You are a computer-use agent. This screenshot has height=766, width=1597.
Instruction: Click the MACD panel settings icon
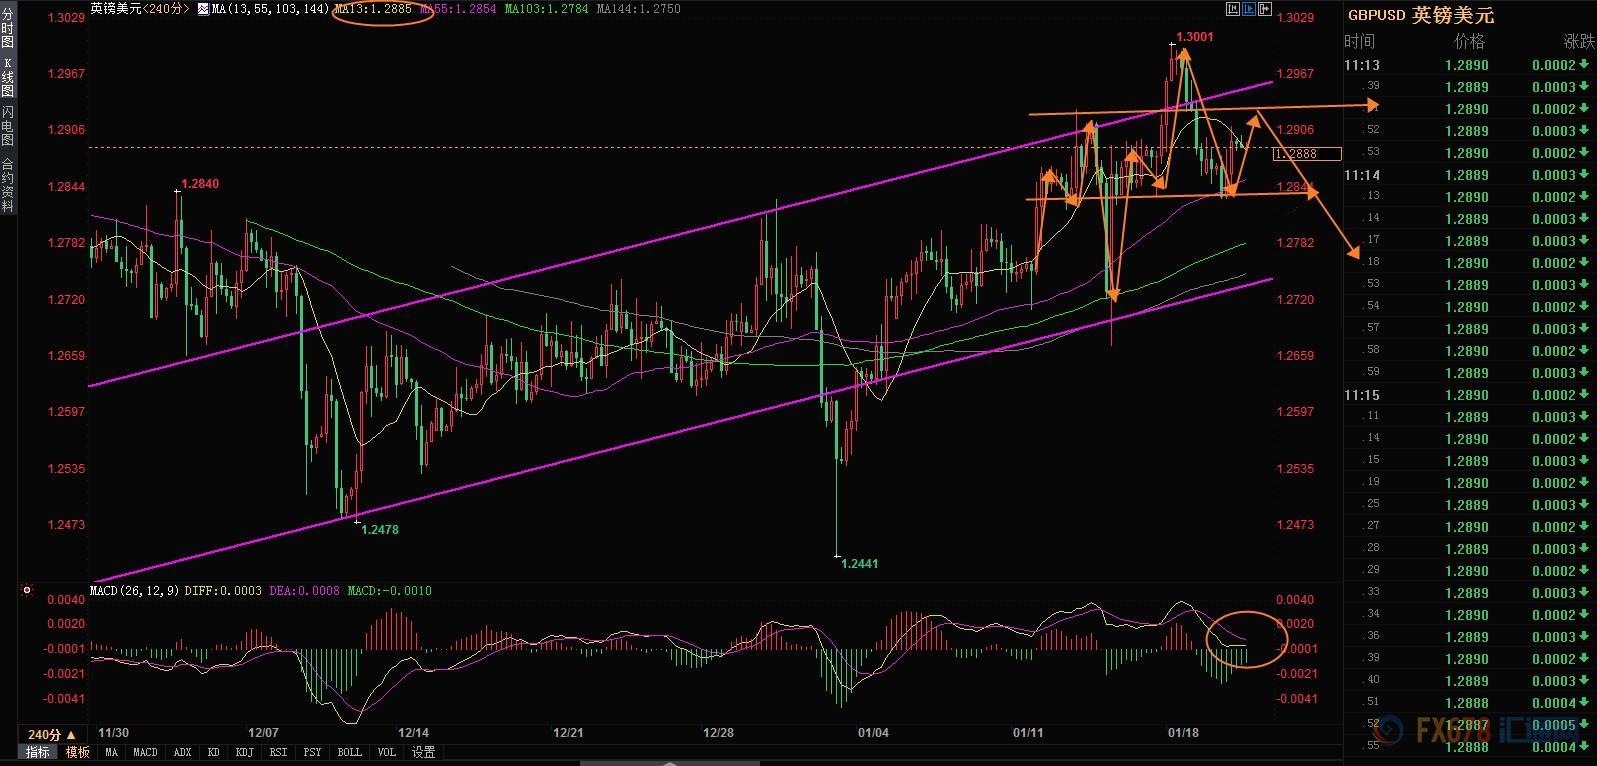[27, 591]
